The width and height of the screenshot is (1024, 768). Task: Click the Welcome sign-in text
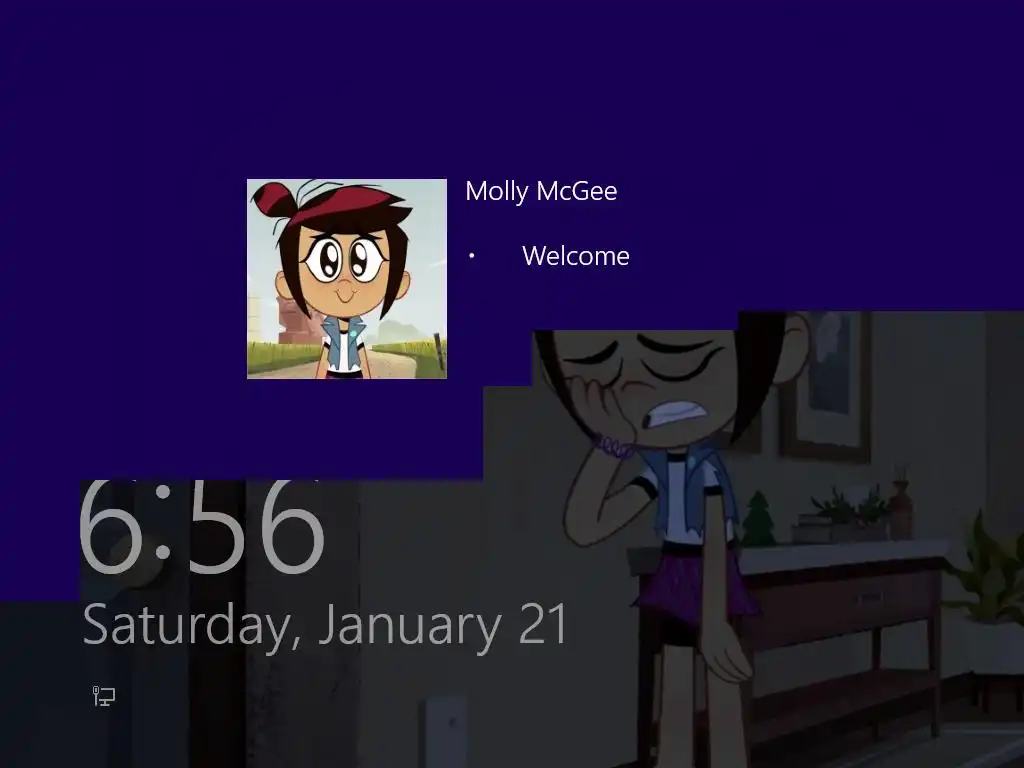pos(575,256)
